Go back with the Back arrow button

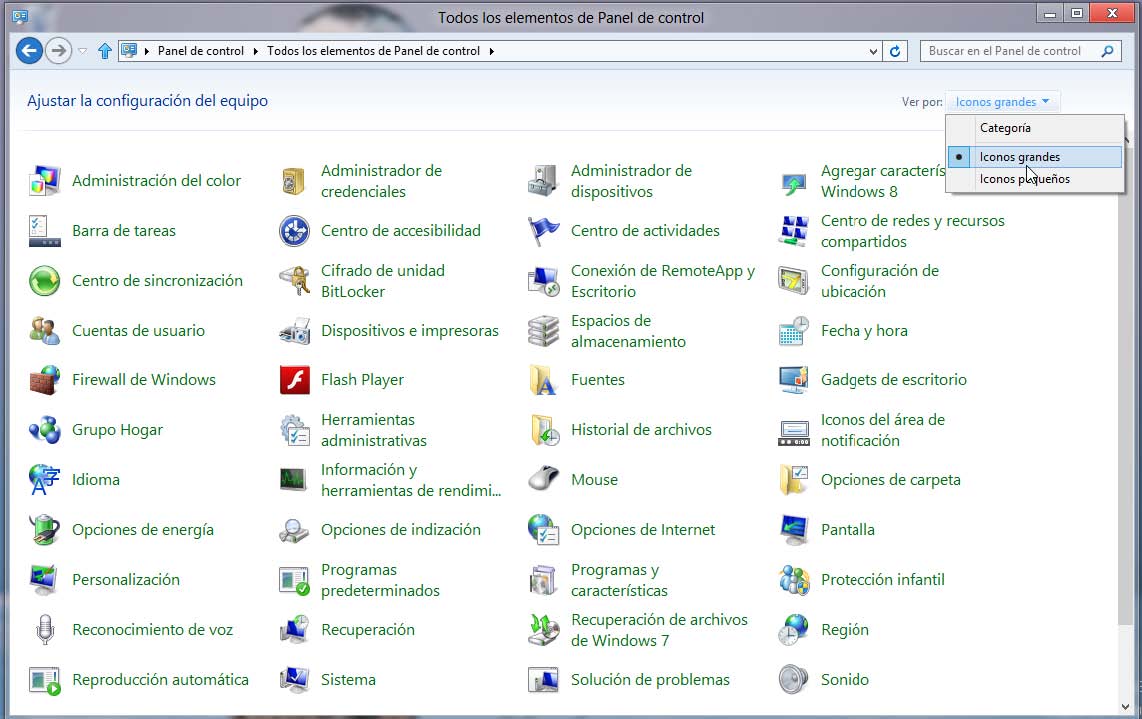coord(29,51)
